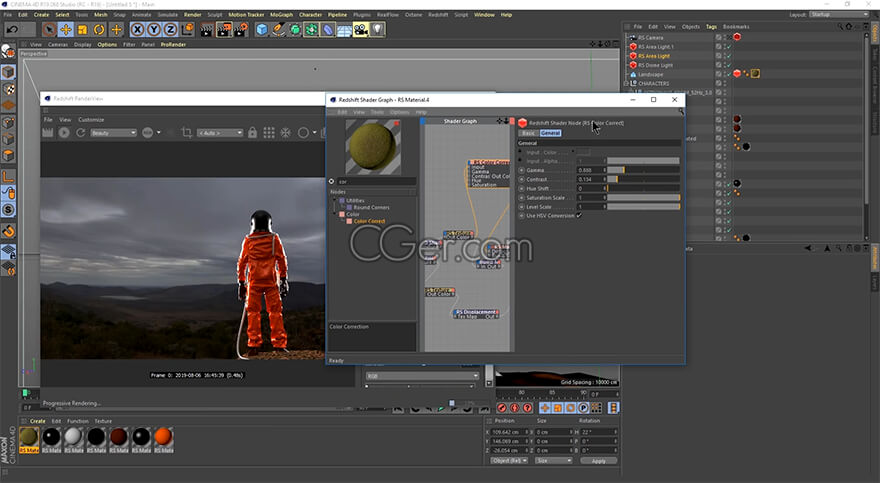Activate the Move tool
Viewport: 880px width, 483px height.
point(66,29)
